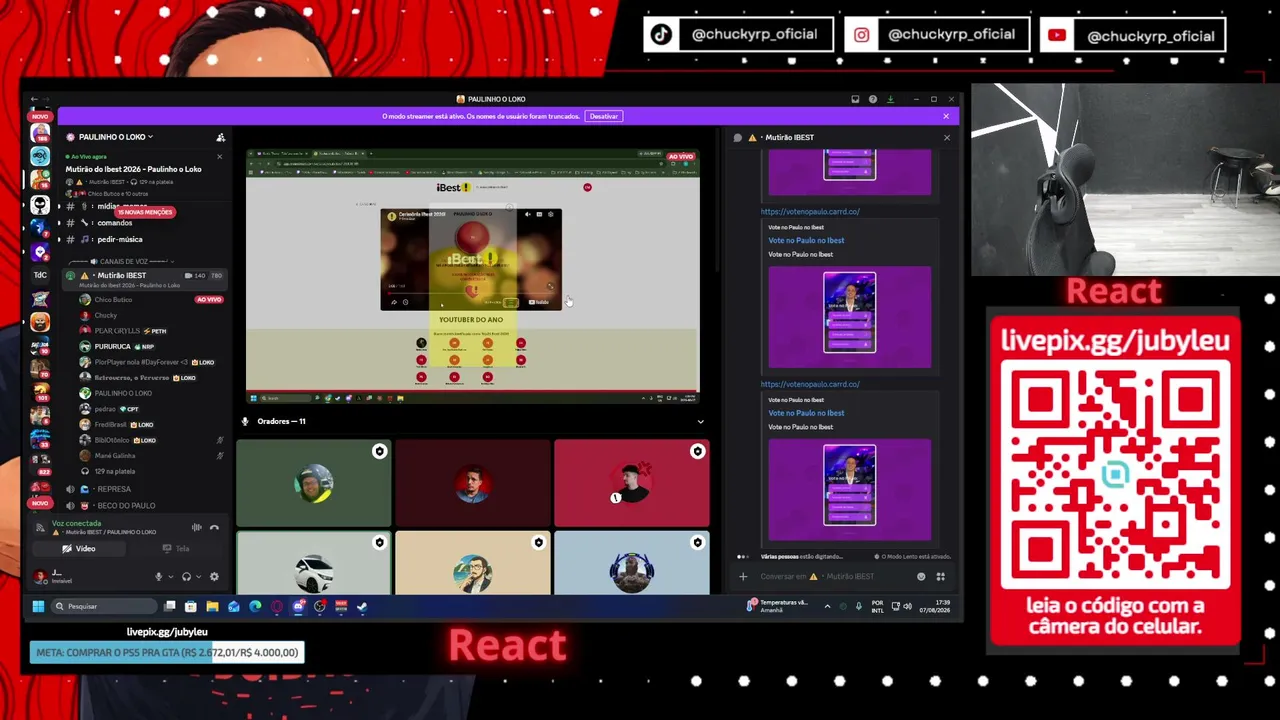This screenshot has width=1280, height=720.
Task: Open the weather widget on taskbar
Action: click(778, 606)
